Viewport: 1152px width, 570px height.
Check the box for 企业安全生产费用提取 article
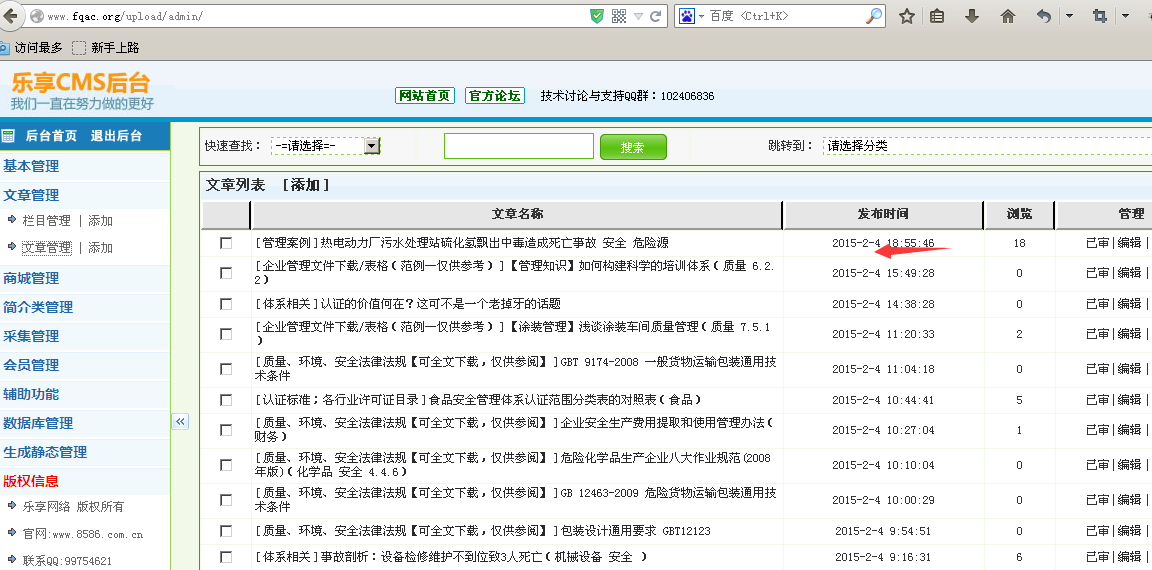point(226,430)
